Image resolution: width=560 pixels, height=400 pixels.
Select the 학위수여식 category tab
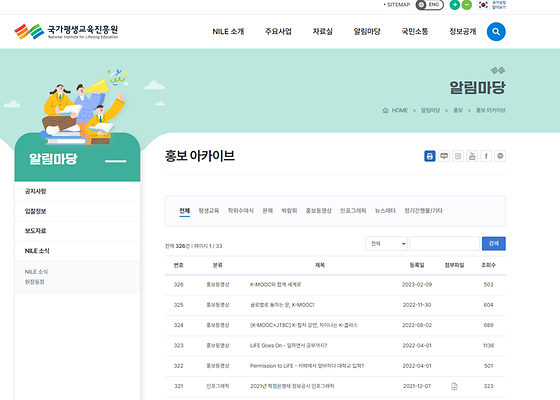[x=241, y=211]
